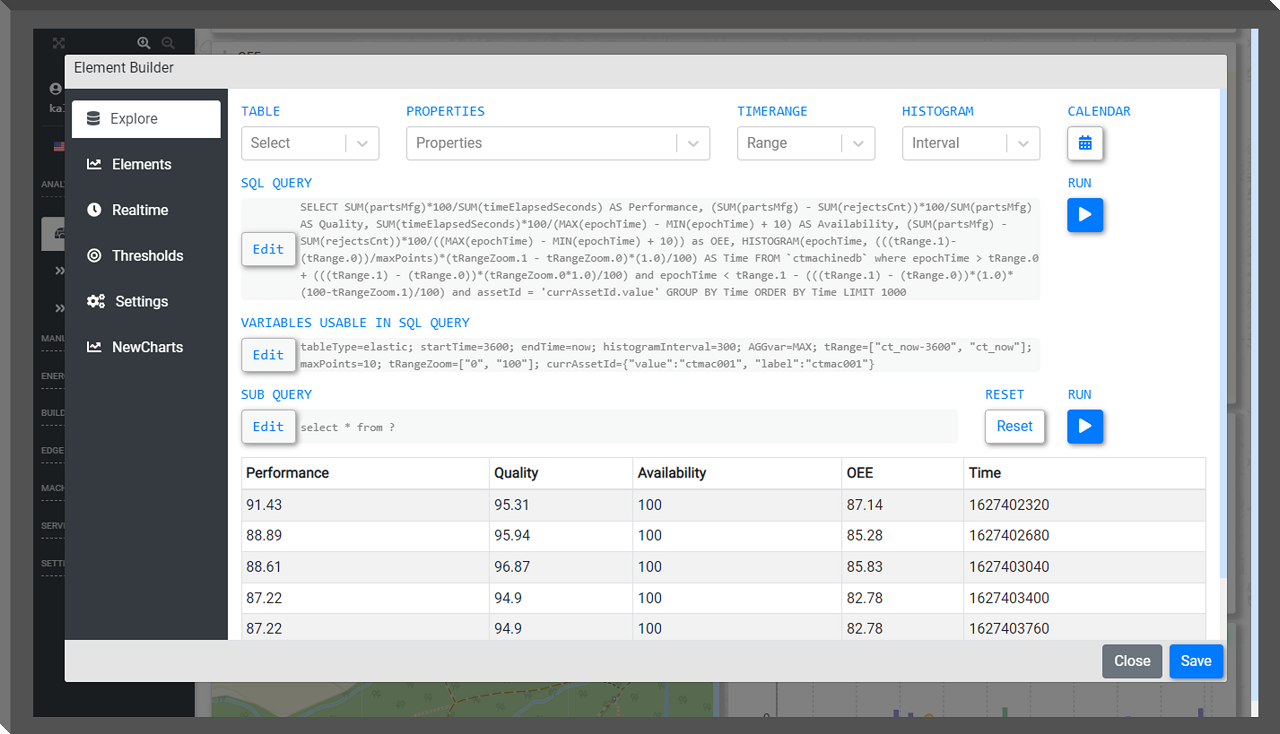Reset the sub query
The height and width of the screenshot is (734, 1280).
[1015, 427]
